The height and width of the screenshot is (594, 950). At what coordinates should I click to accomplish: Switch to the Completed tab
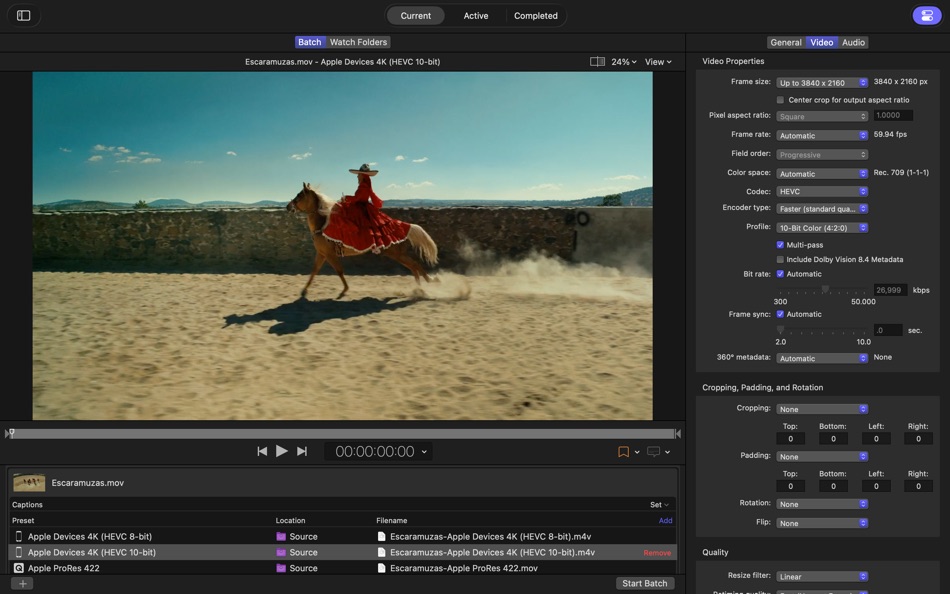(x=536, y=16)
